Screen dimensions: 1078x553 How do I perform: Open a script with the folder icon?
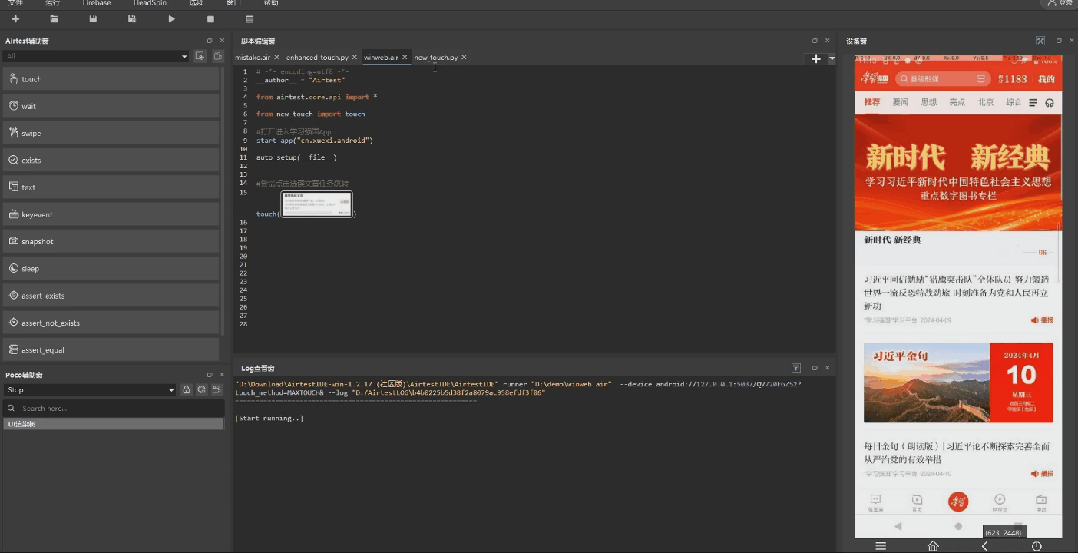coord(54,19)
